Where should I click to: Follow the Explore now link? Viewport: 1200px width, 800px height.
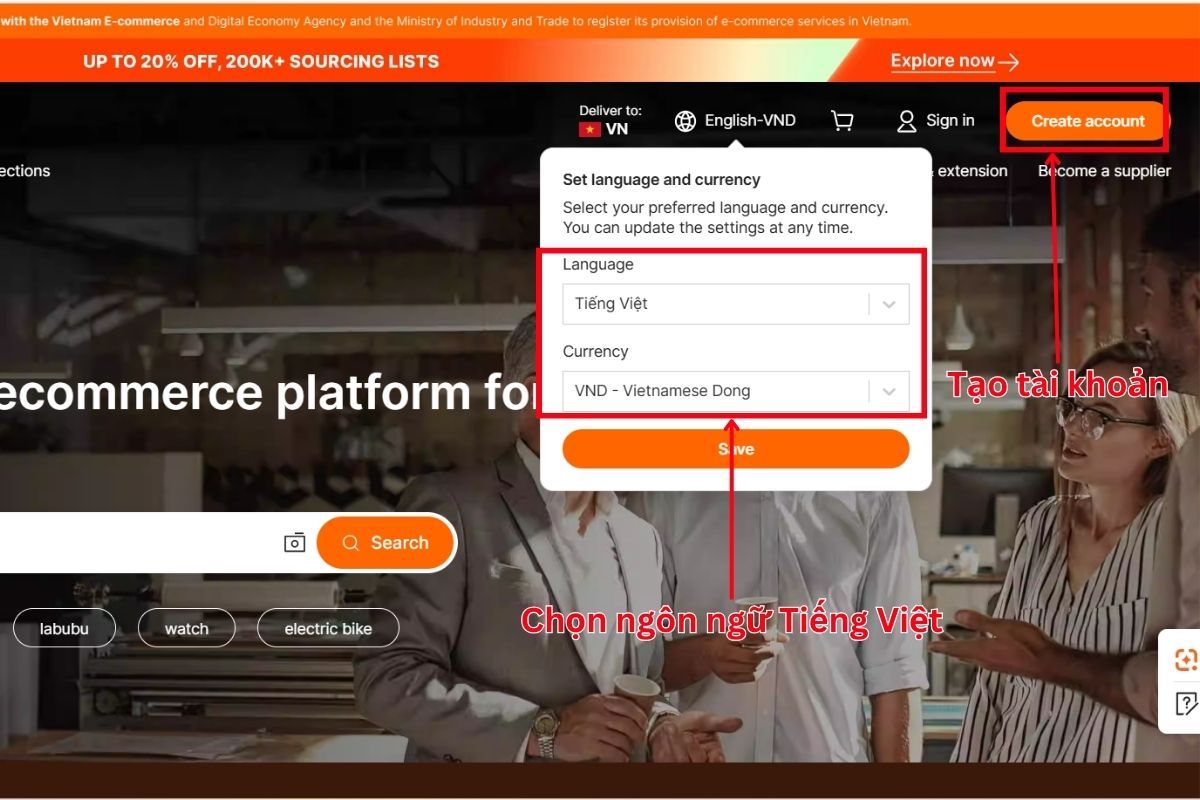(x=943, y=60)
